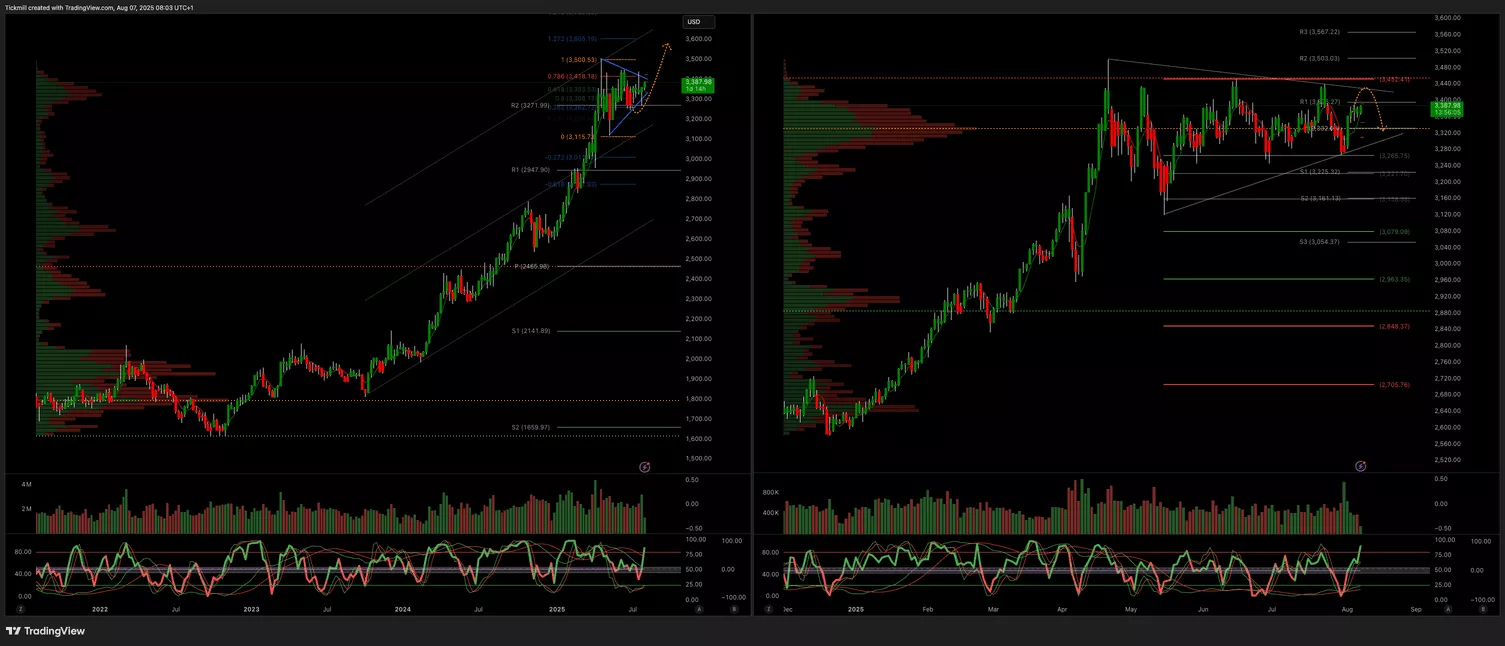Click the P (2465.98) pivot line label
The image size is (1505, 646).
click(x=531, y=266)
